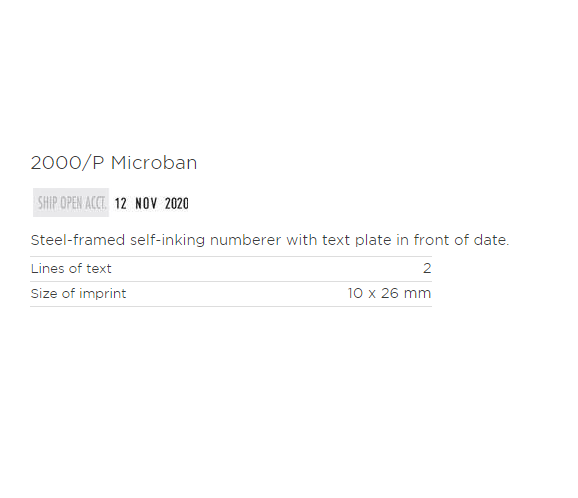This screenshot has width=578, height=498.
Task: Click the word ACCT. on the grey plate
Action: coord(95,203)
